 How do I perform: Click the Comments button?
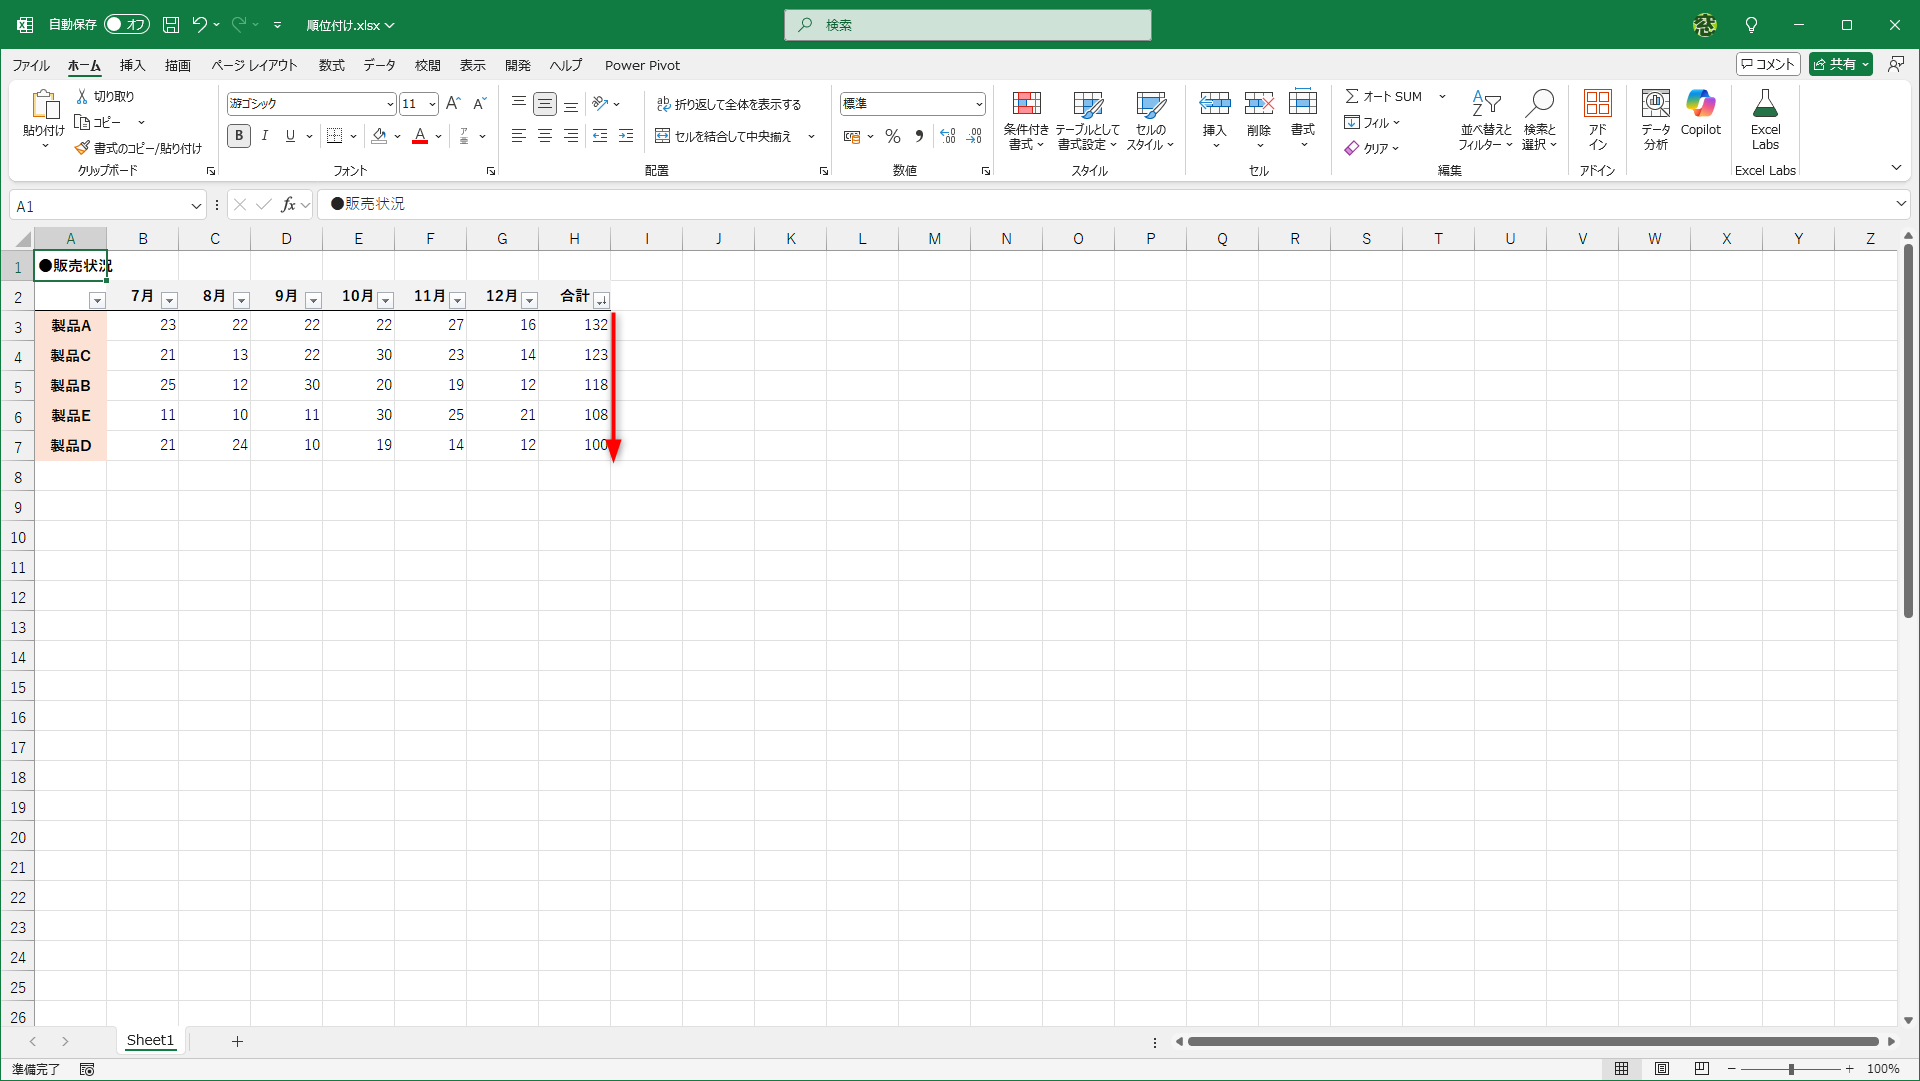1767,64
